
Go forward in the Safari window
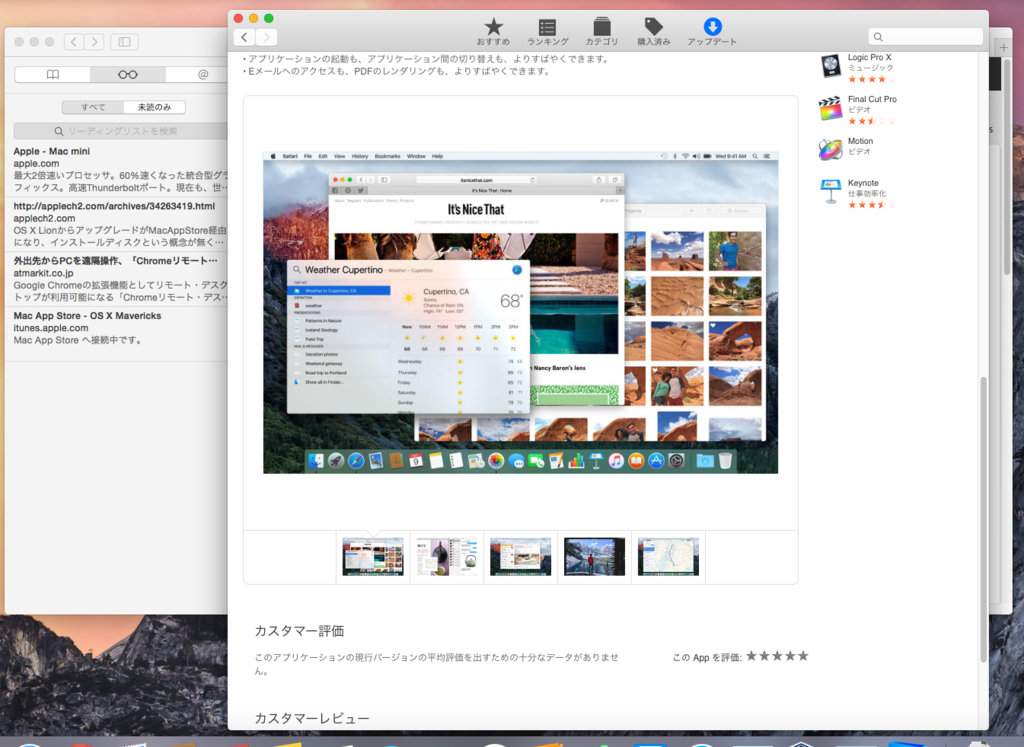coord(95,42)
